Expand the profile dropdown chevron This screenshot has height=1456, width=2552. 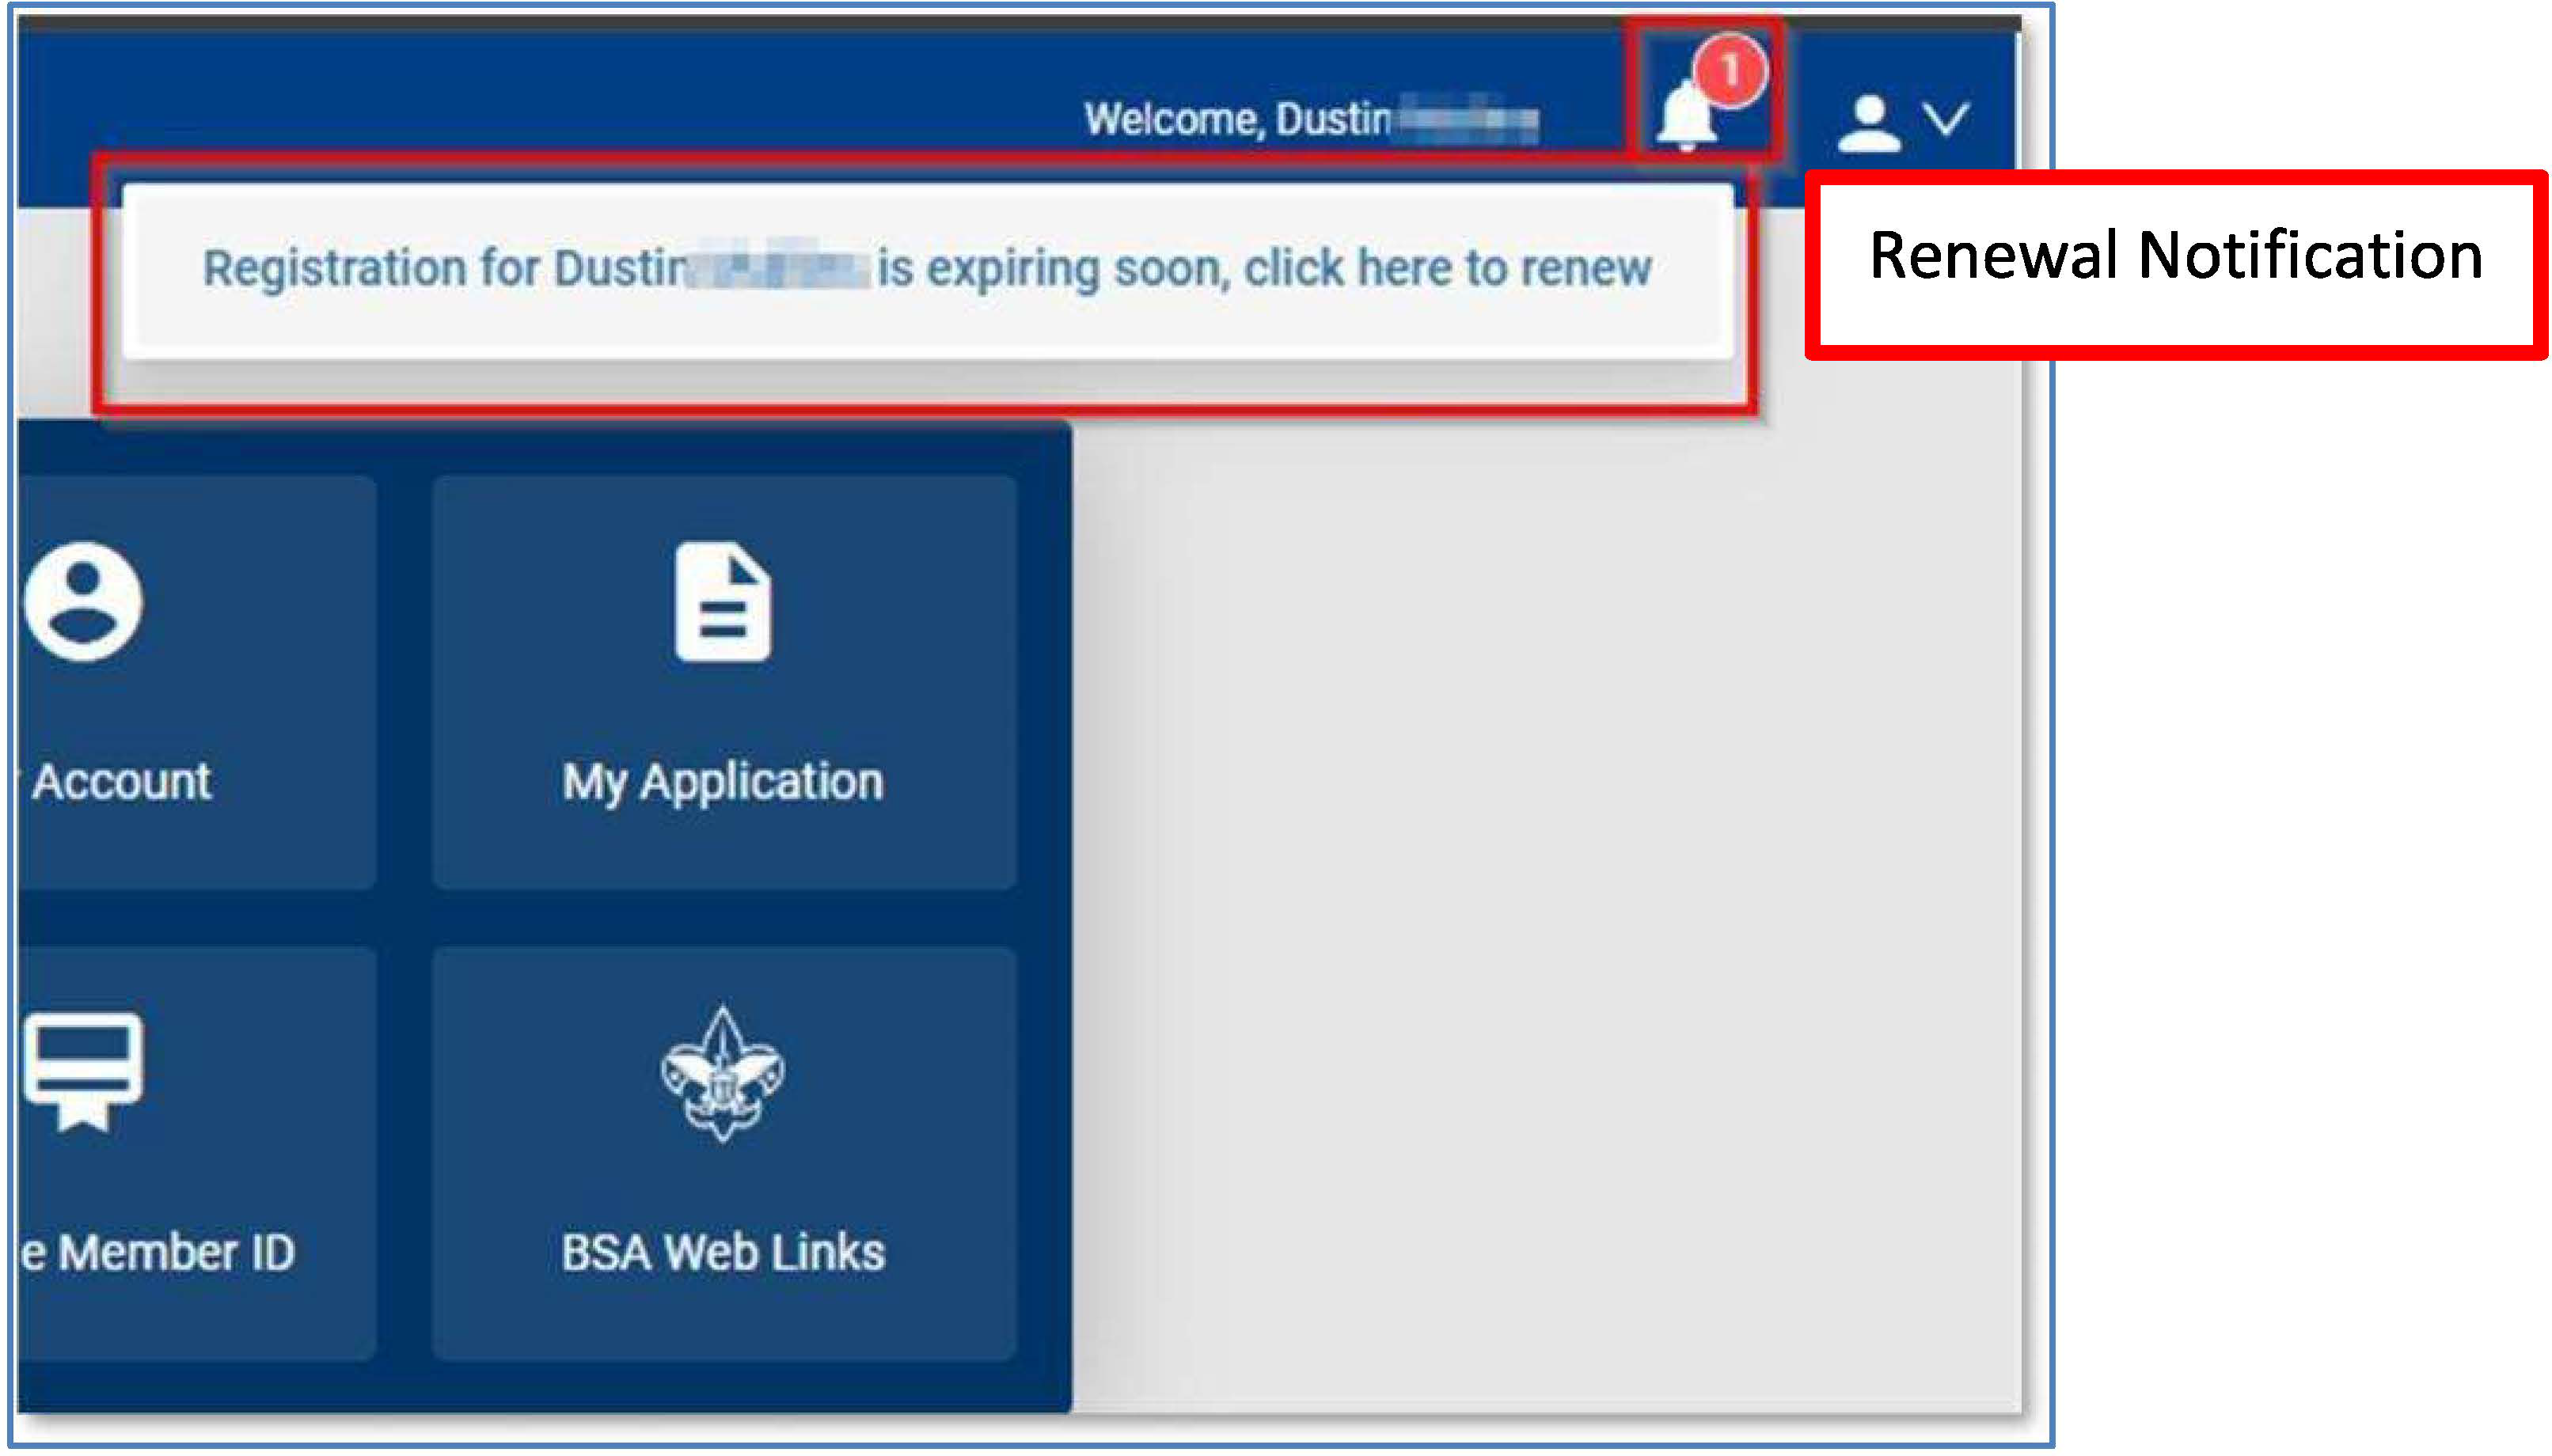point(1947,119)
